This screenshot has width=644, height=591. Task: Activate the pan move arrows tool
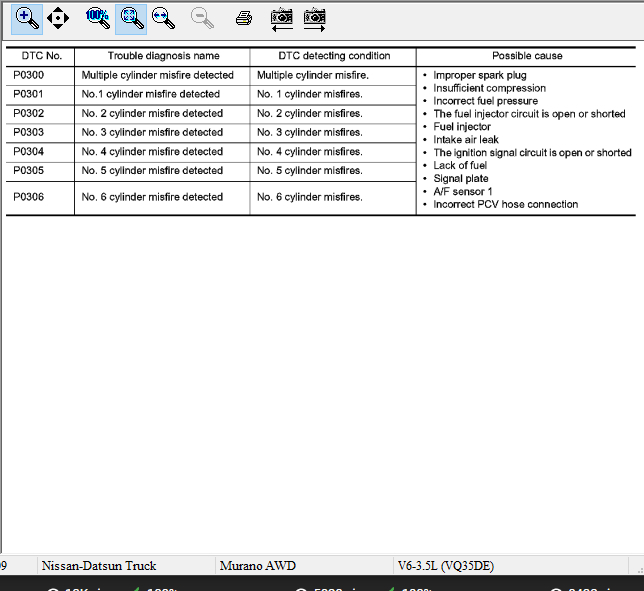click(x=58, y=18)
